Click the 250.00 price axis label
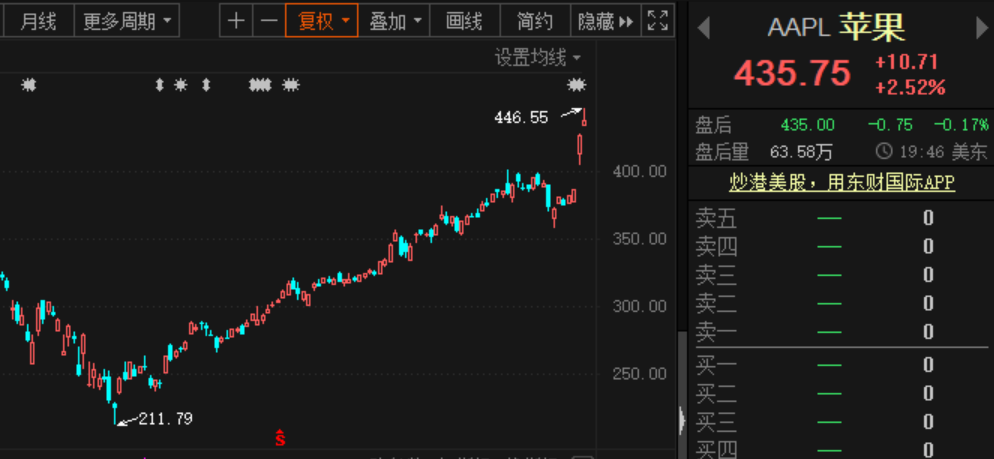The width and height of the screenshot is (994, 459). tap(640, 373)
